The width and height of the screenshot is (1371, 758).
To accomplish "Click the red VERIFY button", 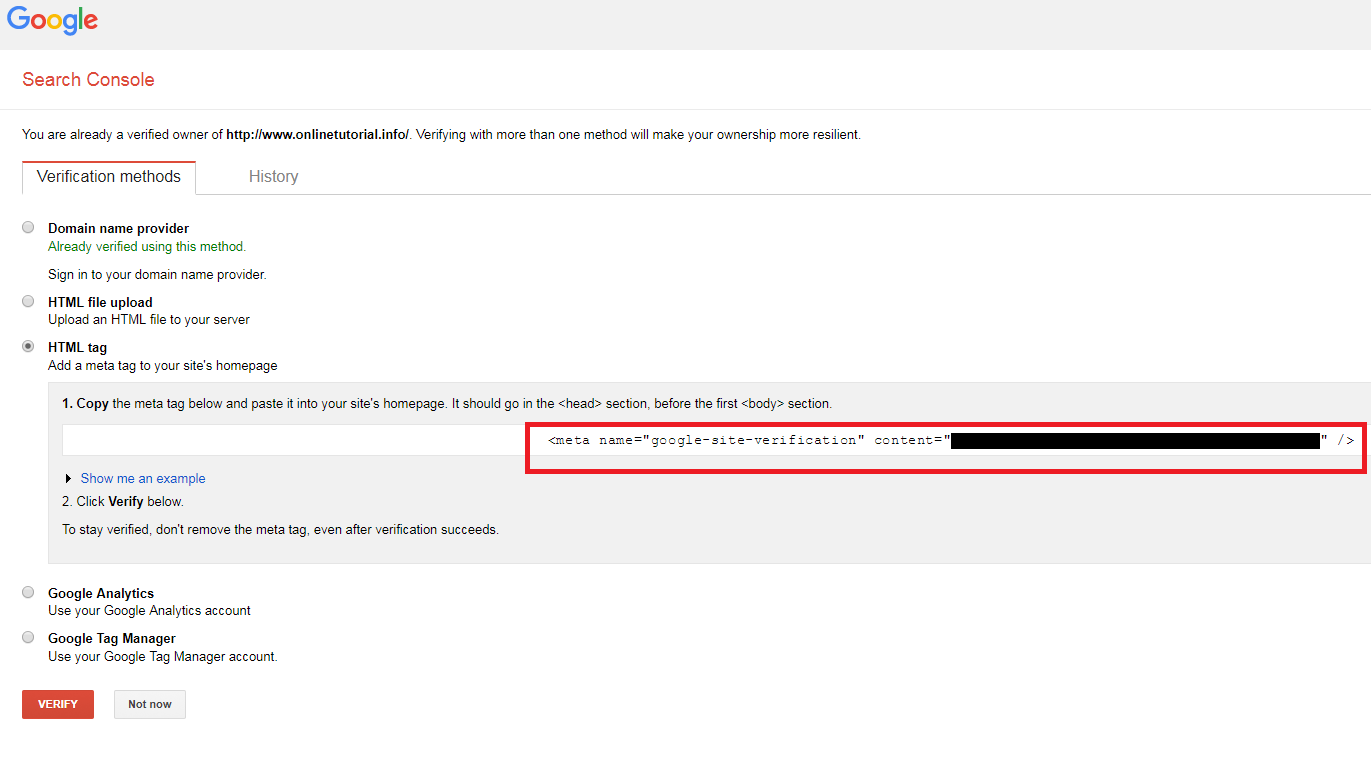I will click(58, 704).
